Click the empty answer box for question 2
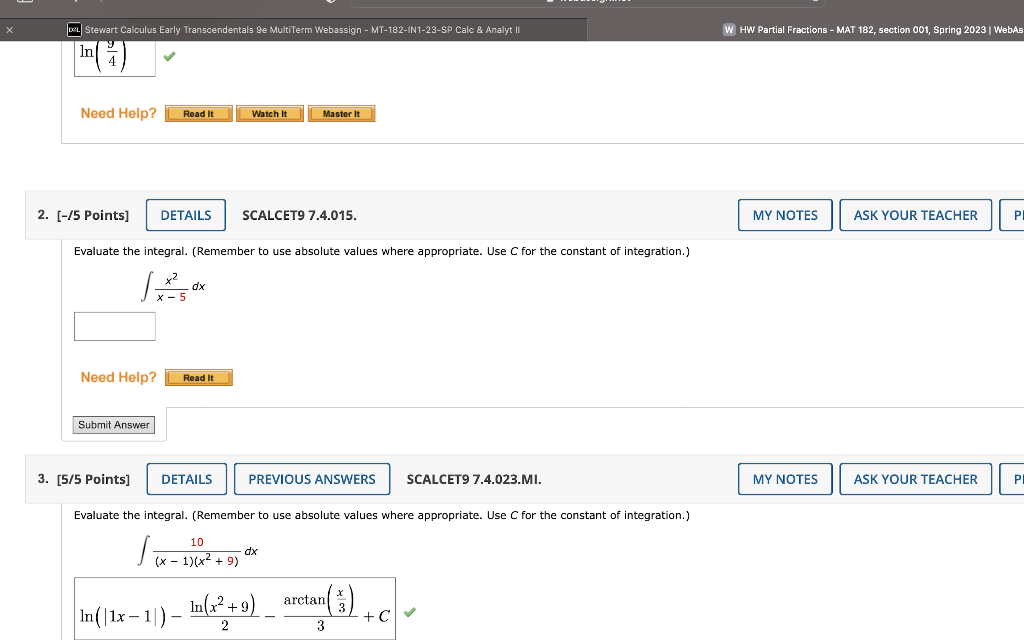 pos(114,325)
